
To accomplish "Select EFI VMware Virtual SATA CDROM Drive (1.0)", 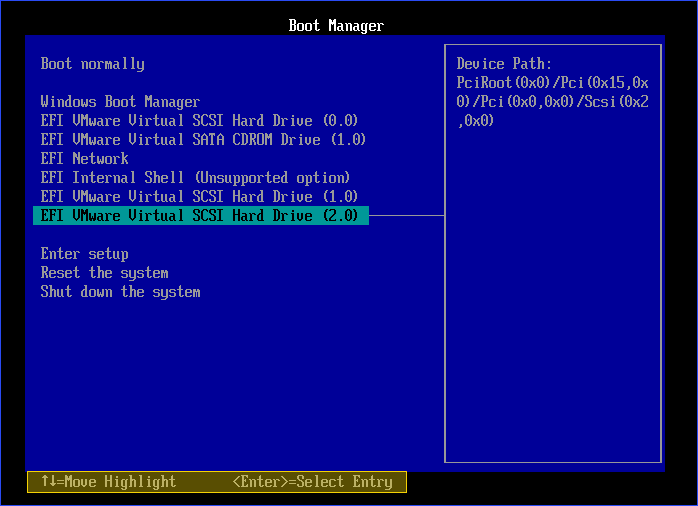I will pyautogui.click(x=203, y=140).
